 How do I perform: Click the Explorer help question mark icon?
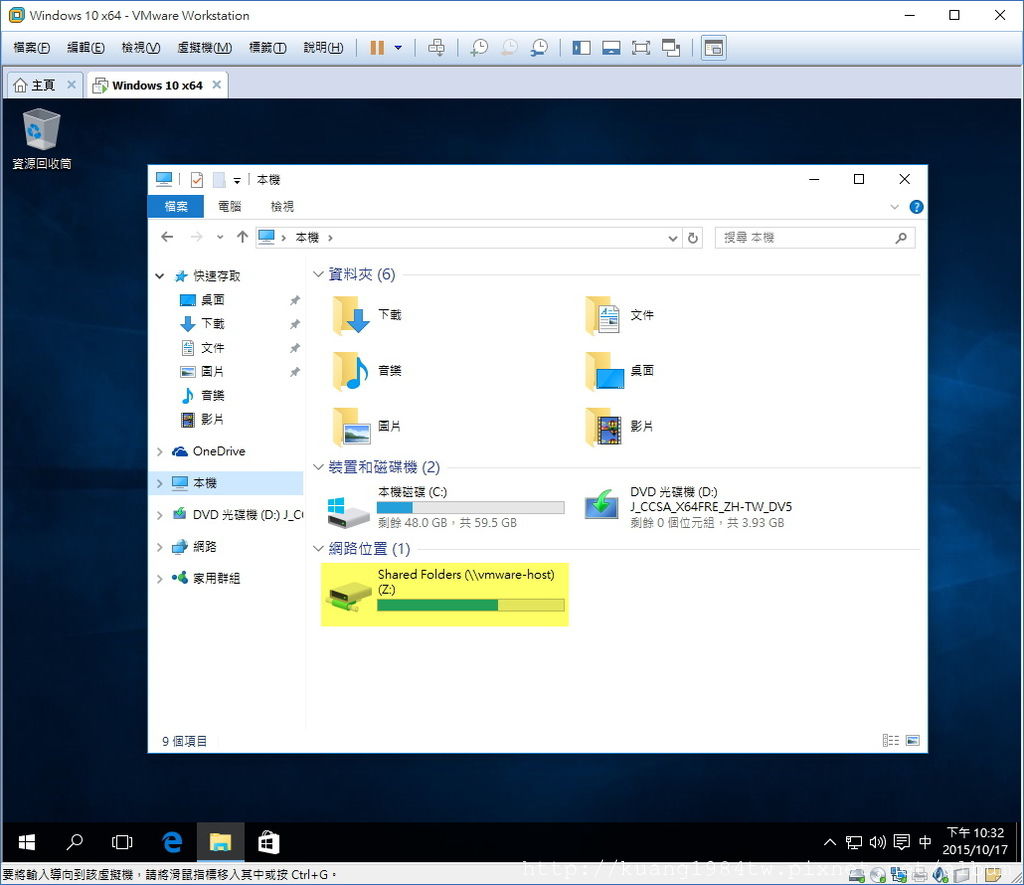coord(916,207)
